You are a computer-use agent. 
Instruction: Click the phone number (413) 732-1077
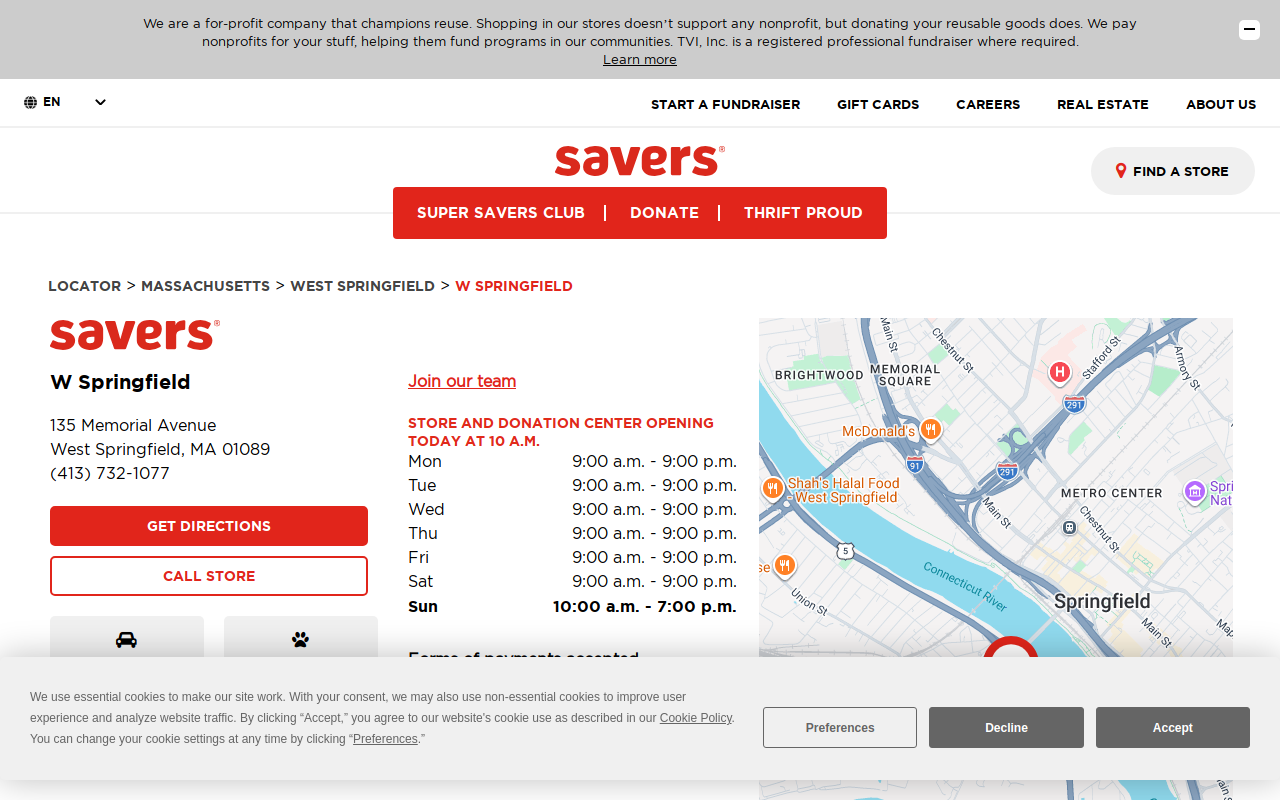pyautogui.click(x=110, y=473)
